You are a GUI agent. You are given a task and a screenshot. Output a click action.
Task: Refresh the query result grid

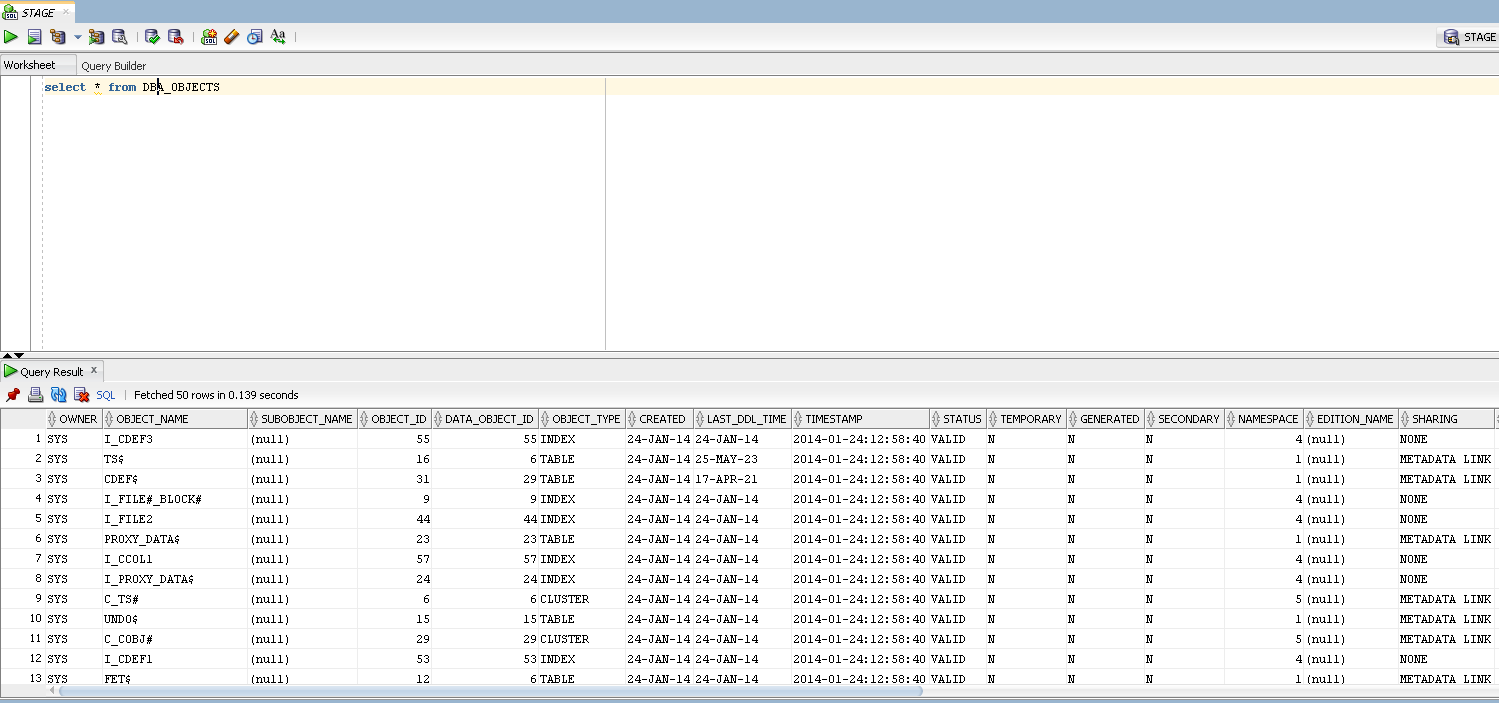(x=59, y=395)
